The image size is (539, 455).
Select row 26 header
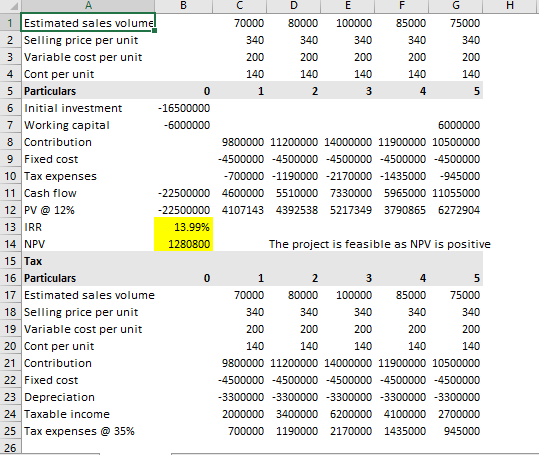pyautogui.click(x=10, y=447)
